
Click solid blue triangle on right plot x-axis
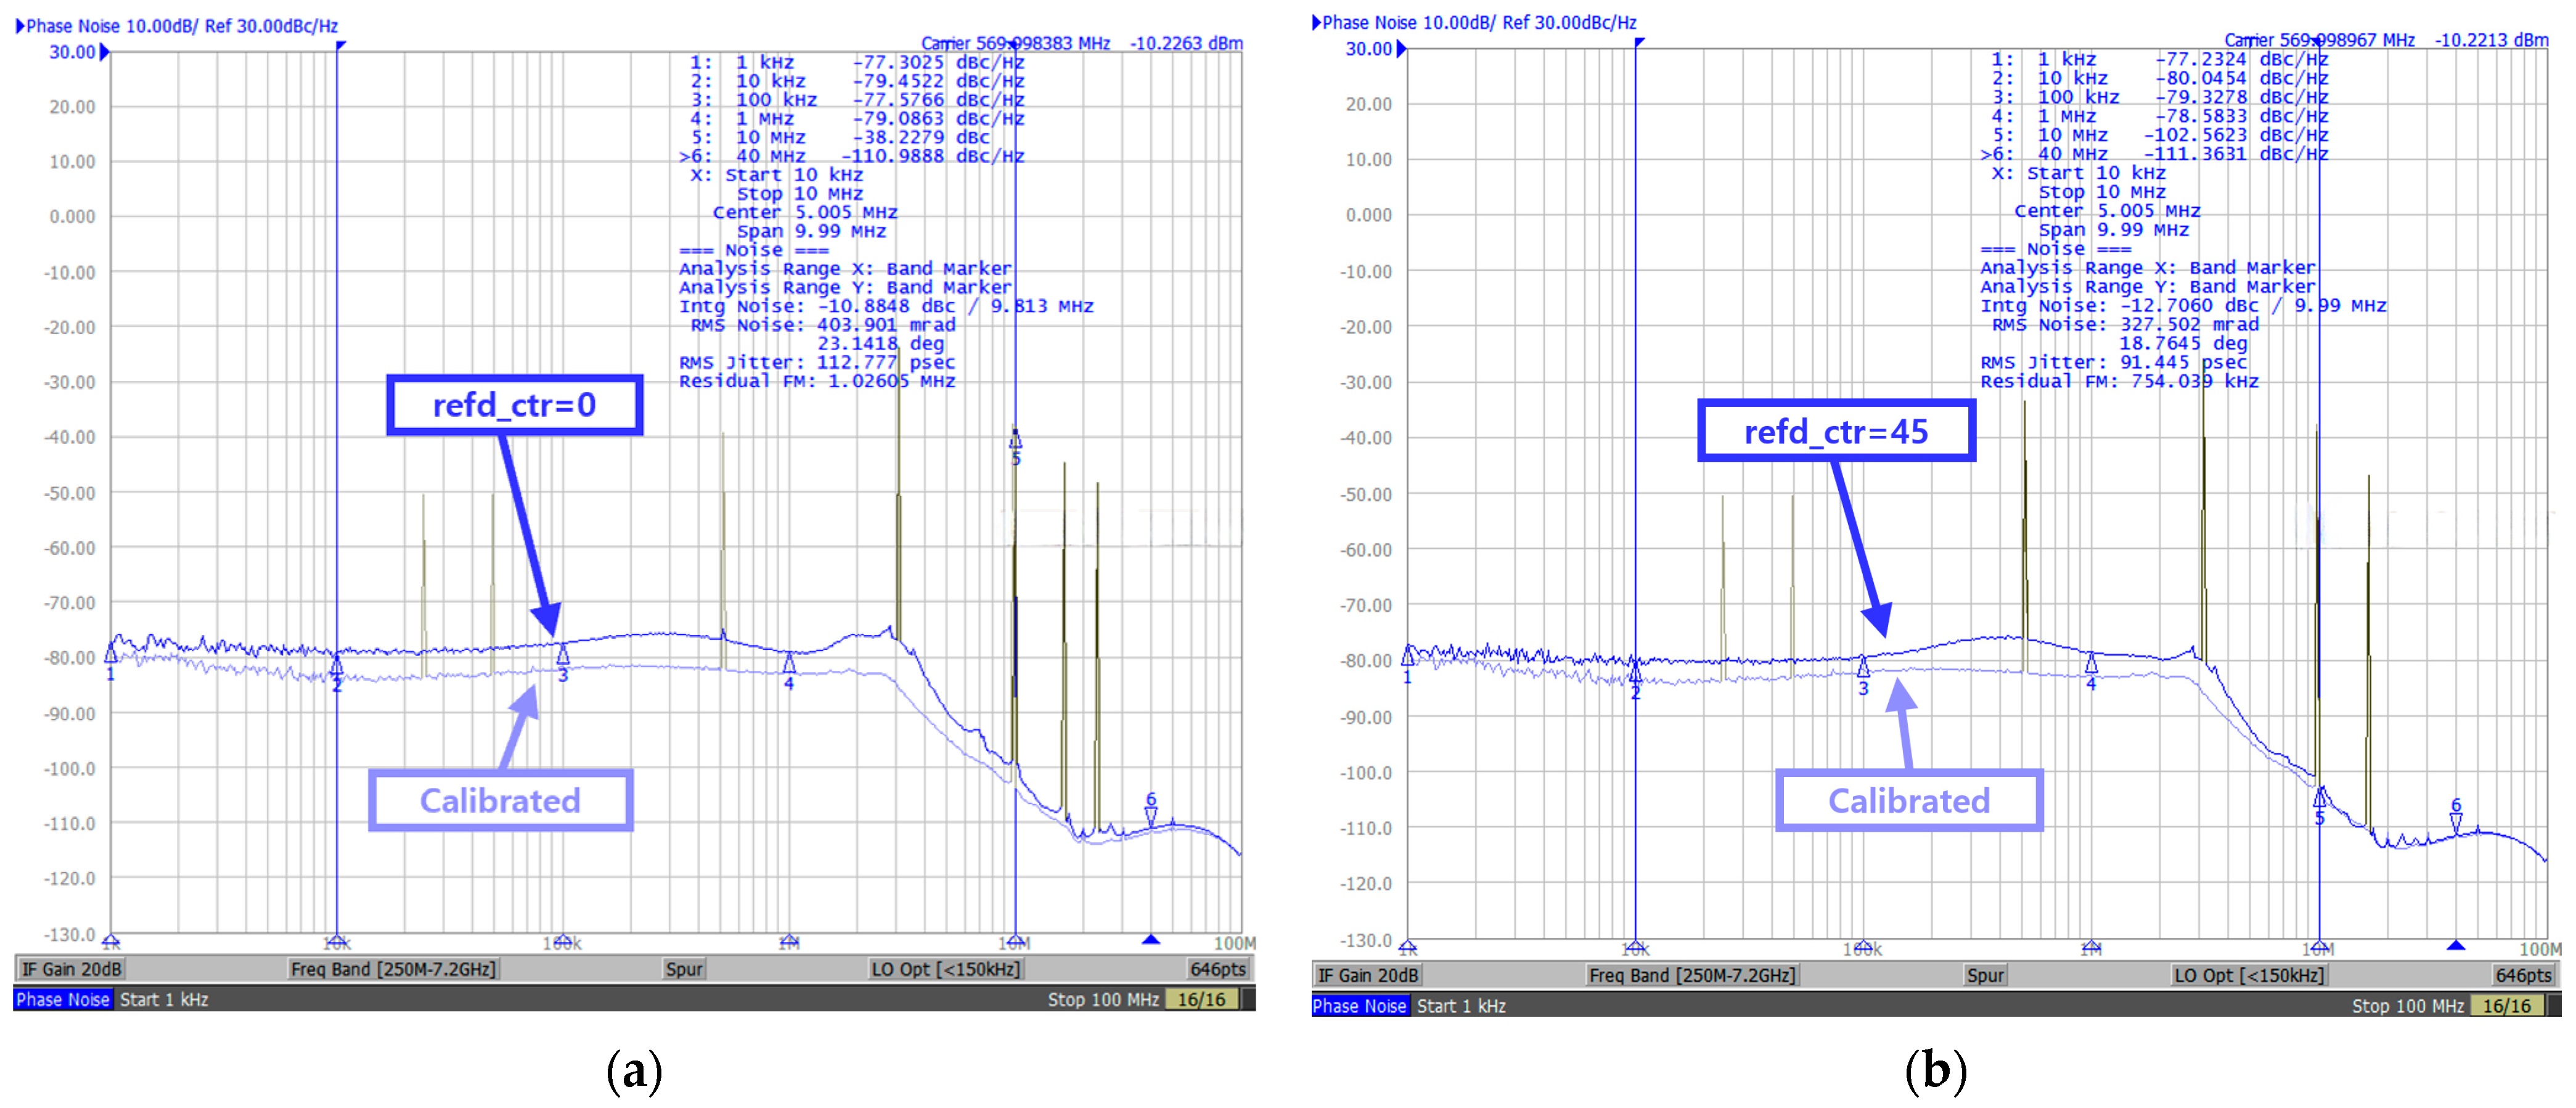(x=2455, y=945)
